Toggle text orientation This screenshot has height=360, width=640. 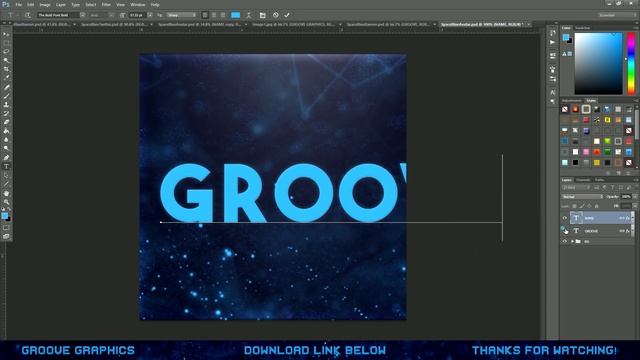point(28,15)
